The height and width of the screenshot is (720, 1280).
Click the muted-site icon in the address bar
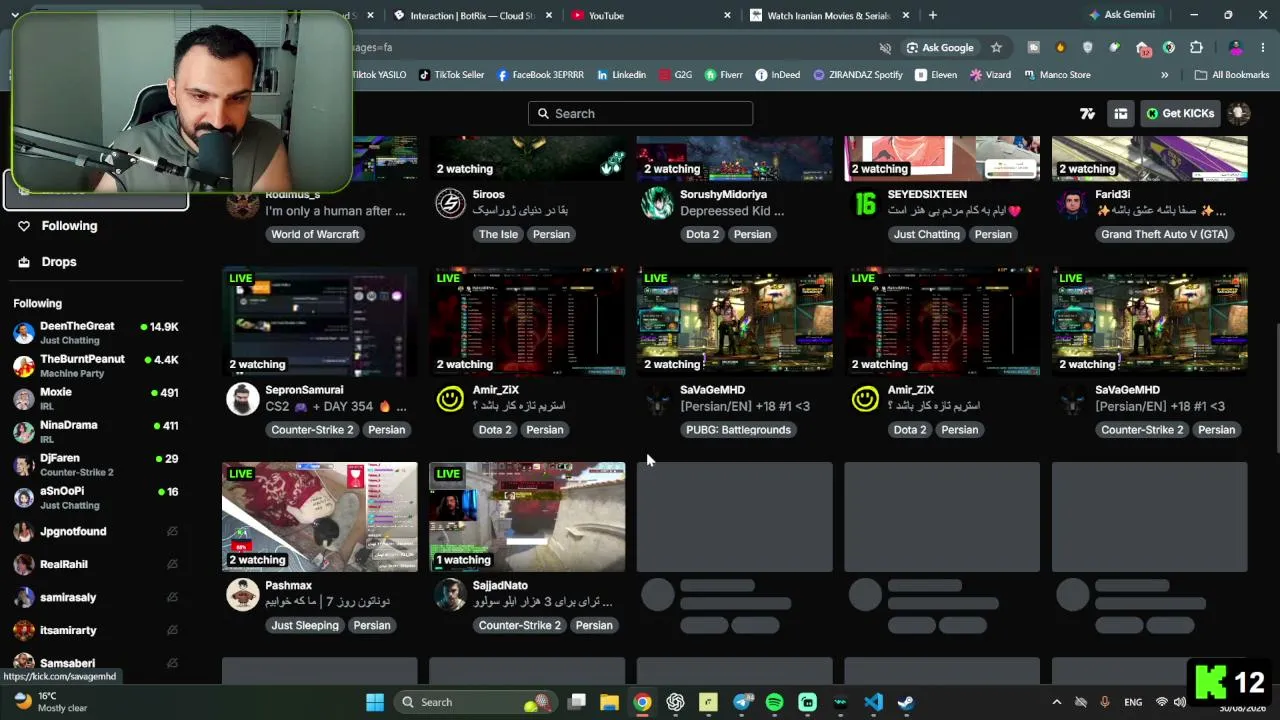[885, 47]
